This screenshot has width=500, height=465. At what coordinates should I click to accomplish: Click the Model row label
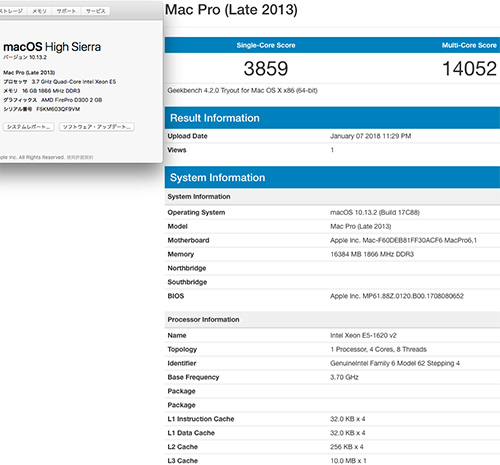pos(177,226)
